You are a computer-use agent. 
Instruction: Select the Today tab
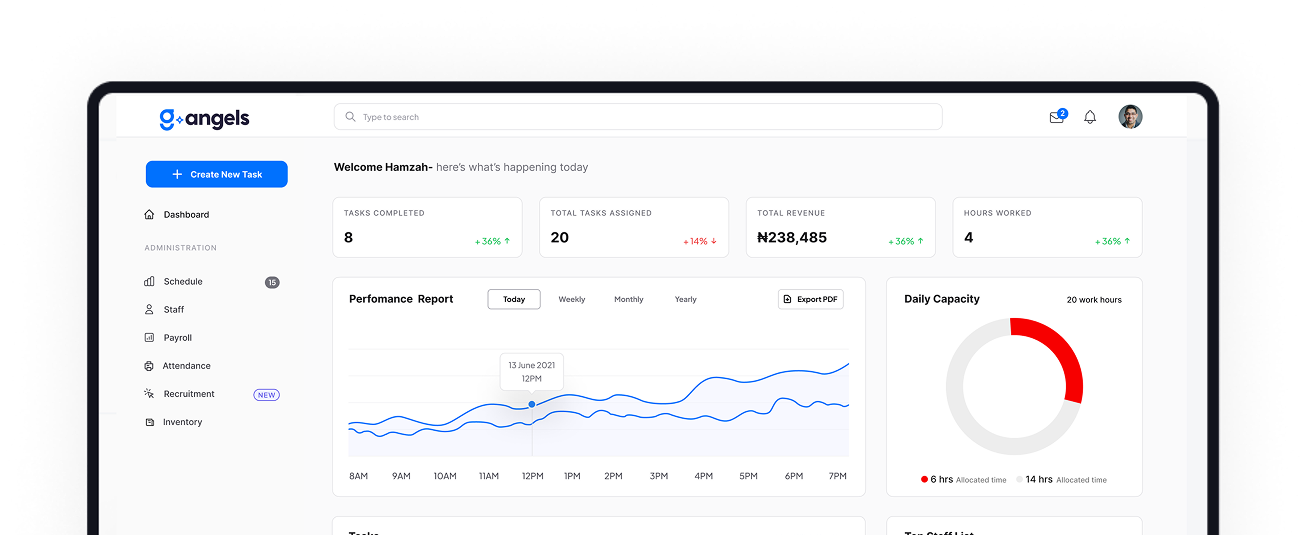coord(514,299)
